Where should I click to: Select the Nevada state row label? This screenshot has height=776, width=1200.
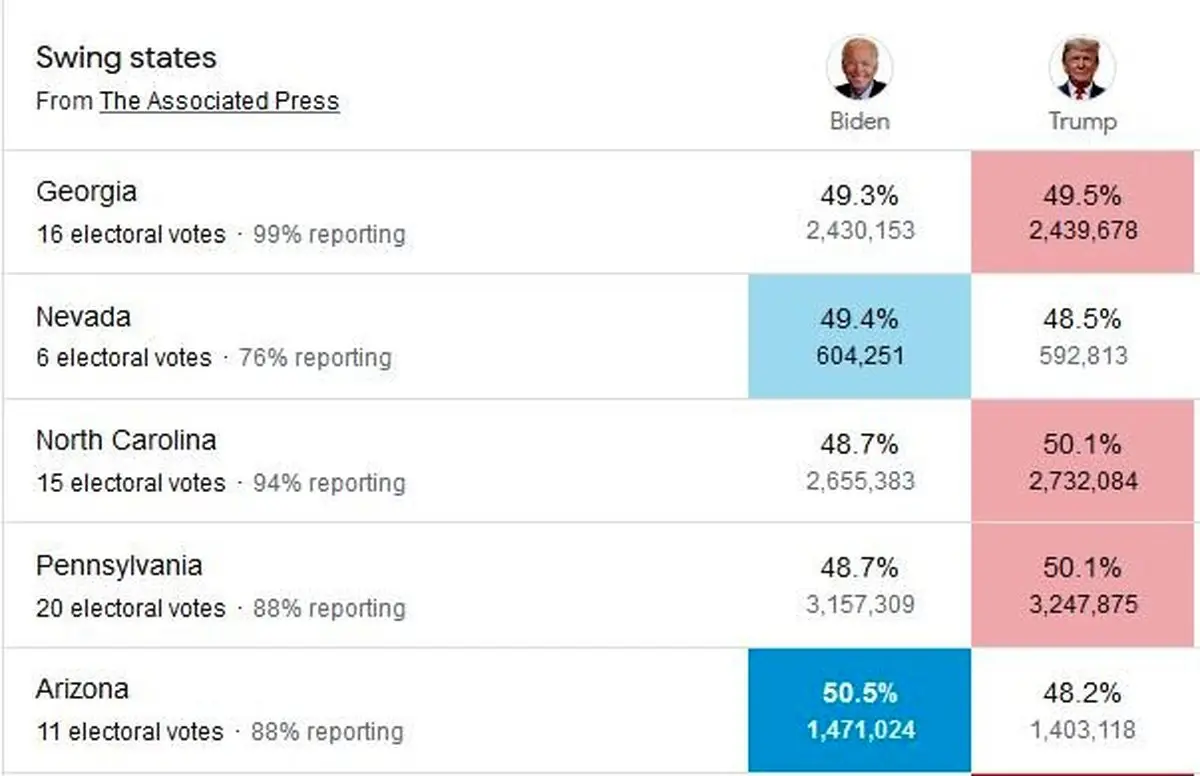83,317
